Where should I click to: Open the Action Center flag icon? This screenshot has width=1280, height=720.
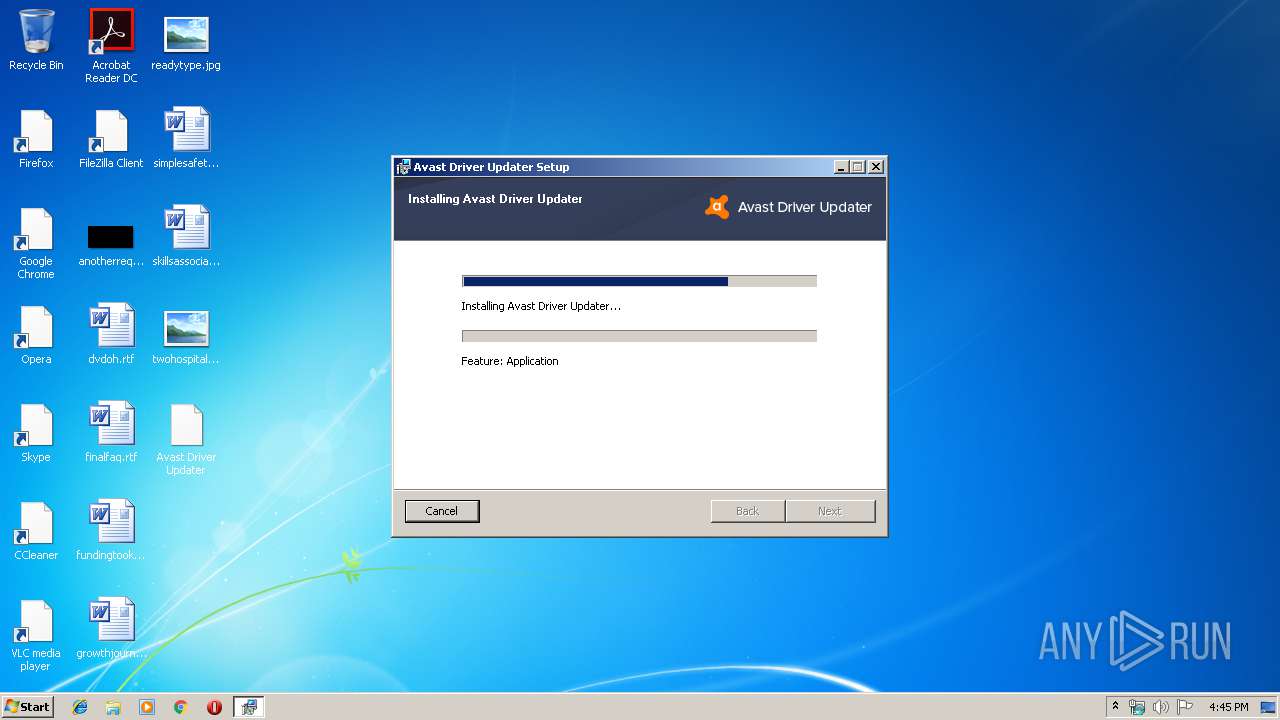point(1184,707)
